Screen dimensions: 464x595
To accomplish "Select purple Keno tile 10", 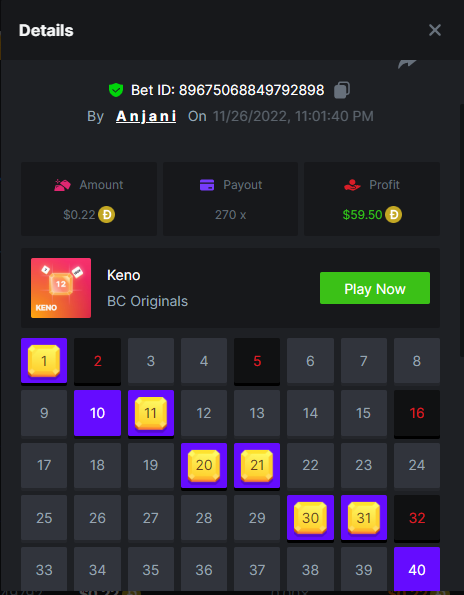I will click(x=98, y=413).
